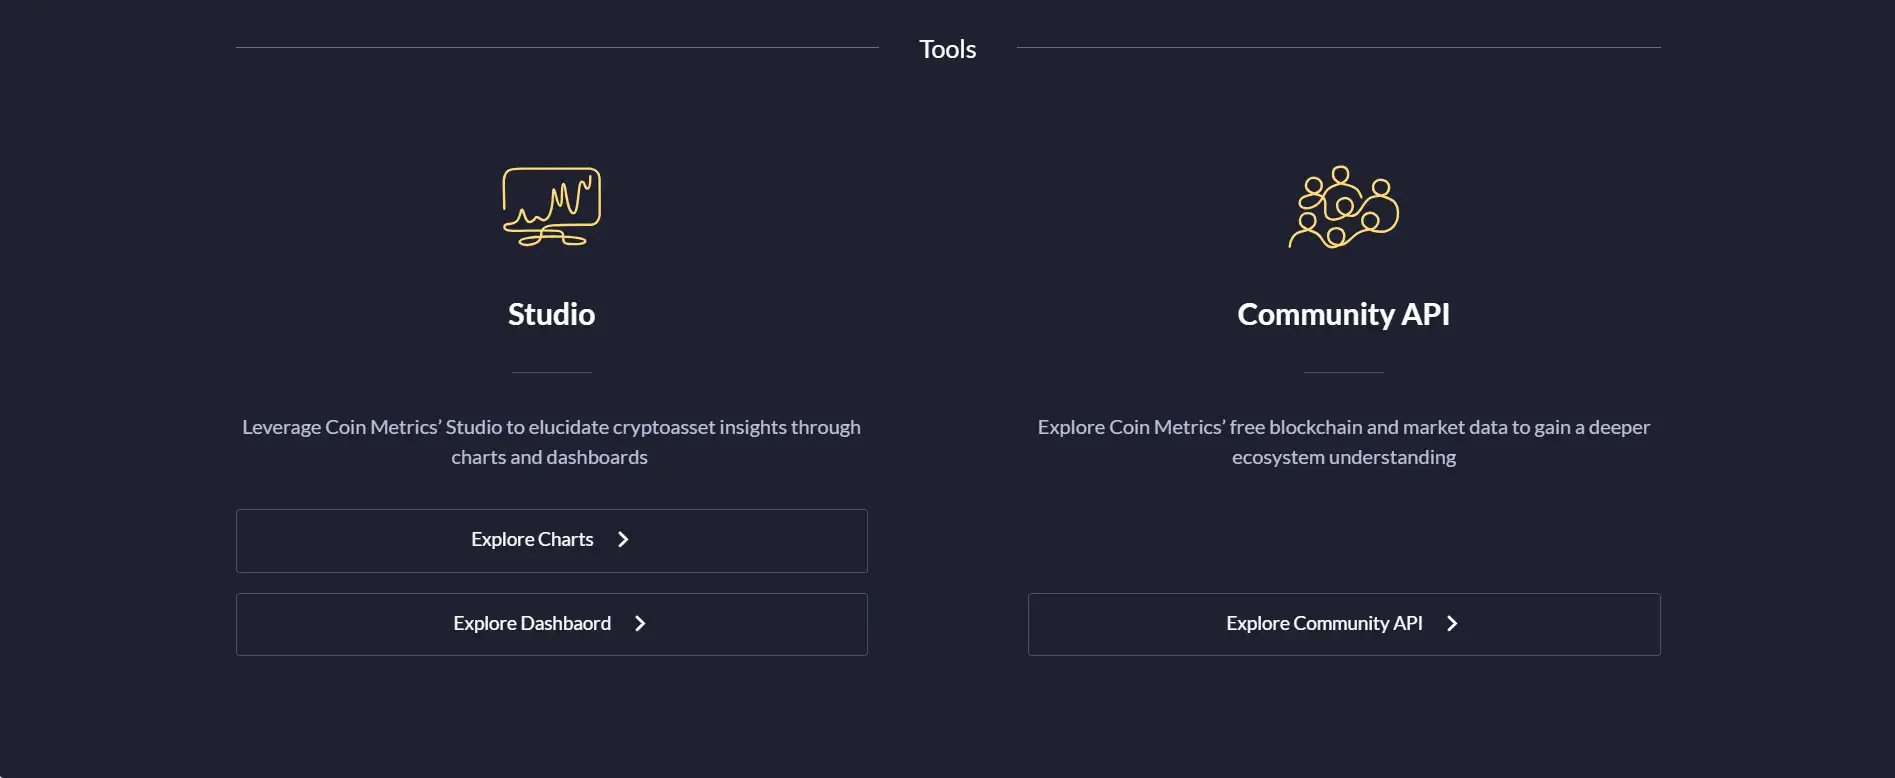Click the short divider under Studio heading
Image resolution: width=1895 pixels, height=778 pixels.
point(551,372)
